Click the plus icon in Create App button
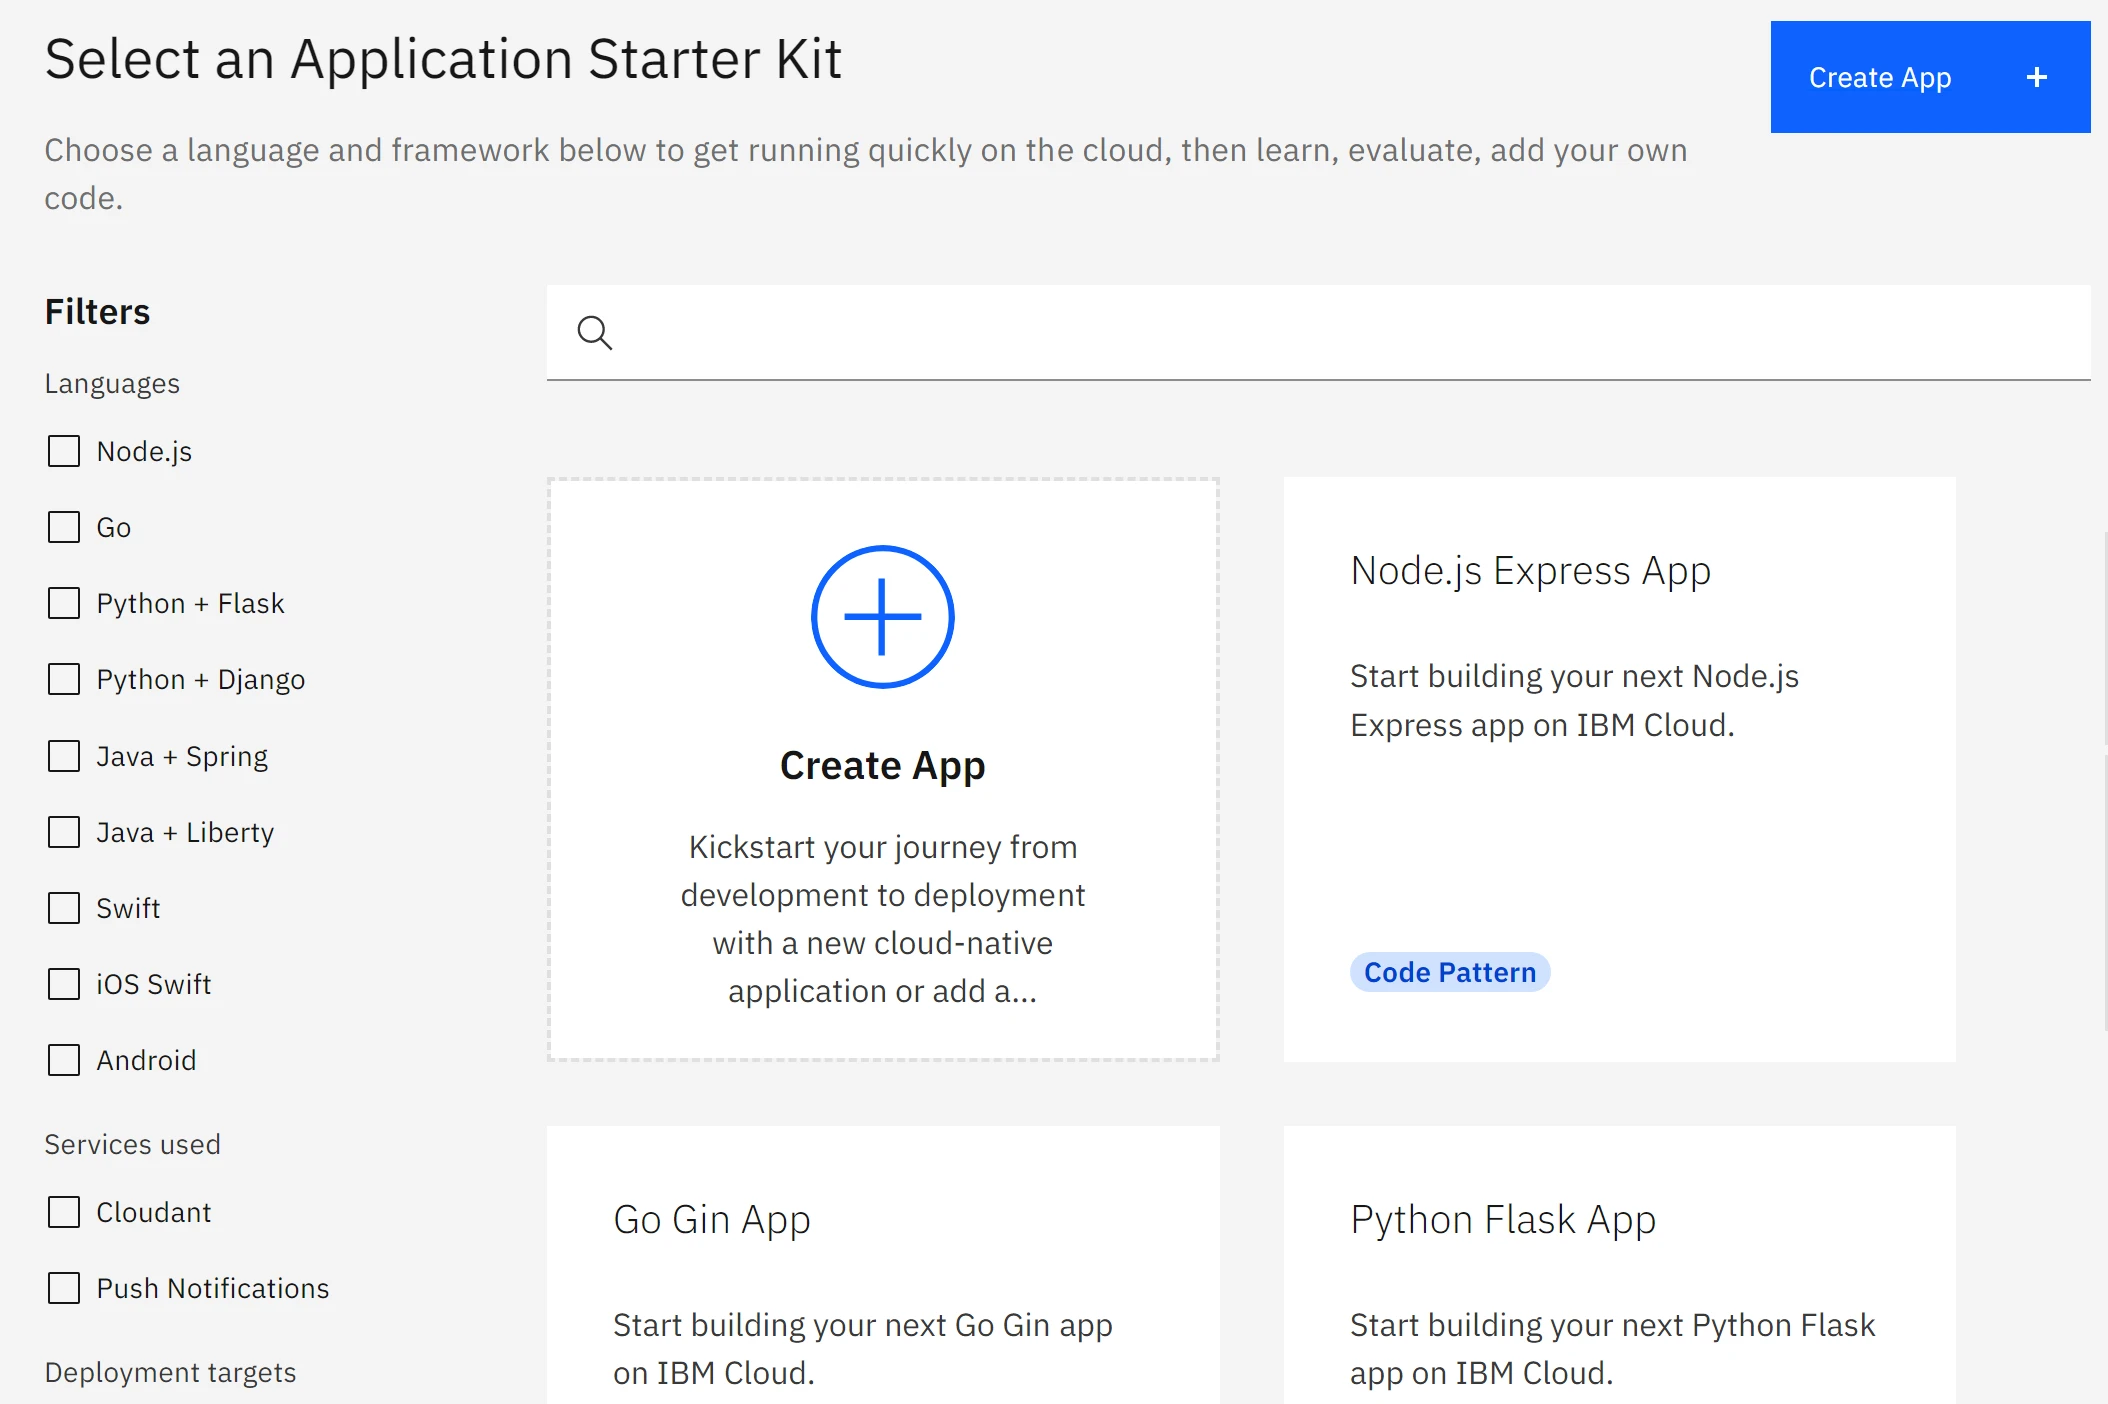2108x1404 pixels. [2037, 77]
